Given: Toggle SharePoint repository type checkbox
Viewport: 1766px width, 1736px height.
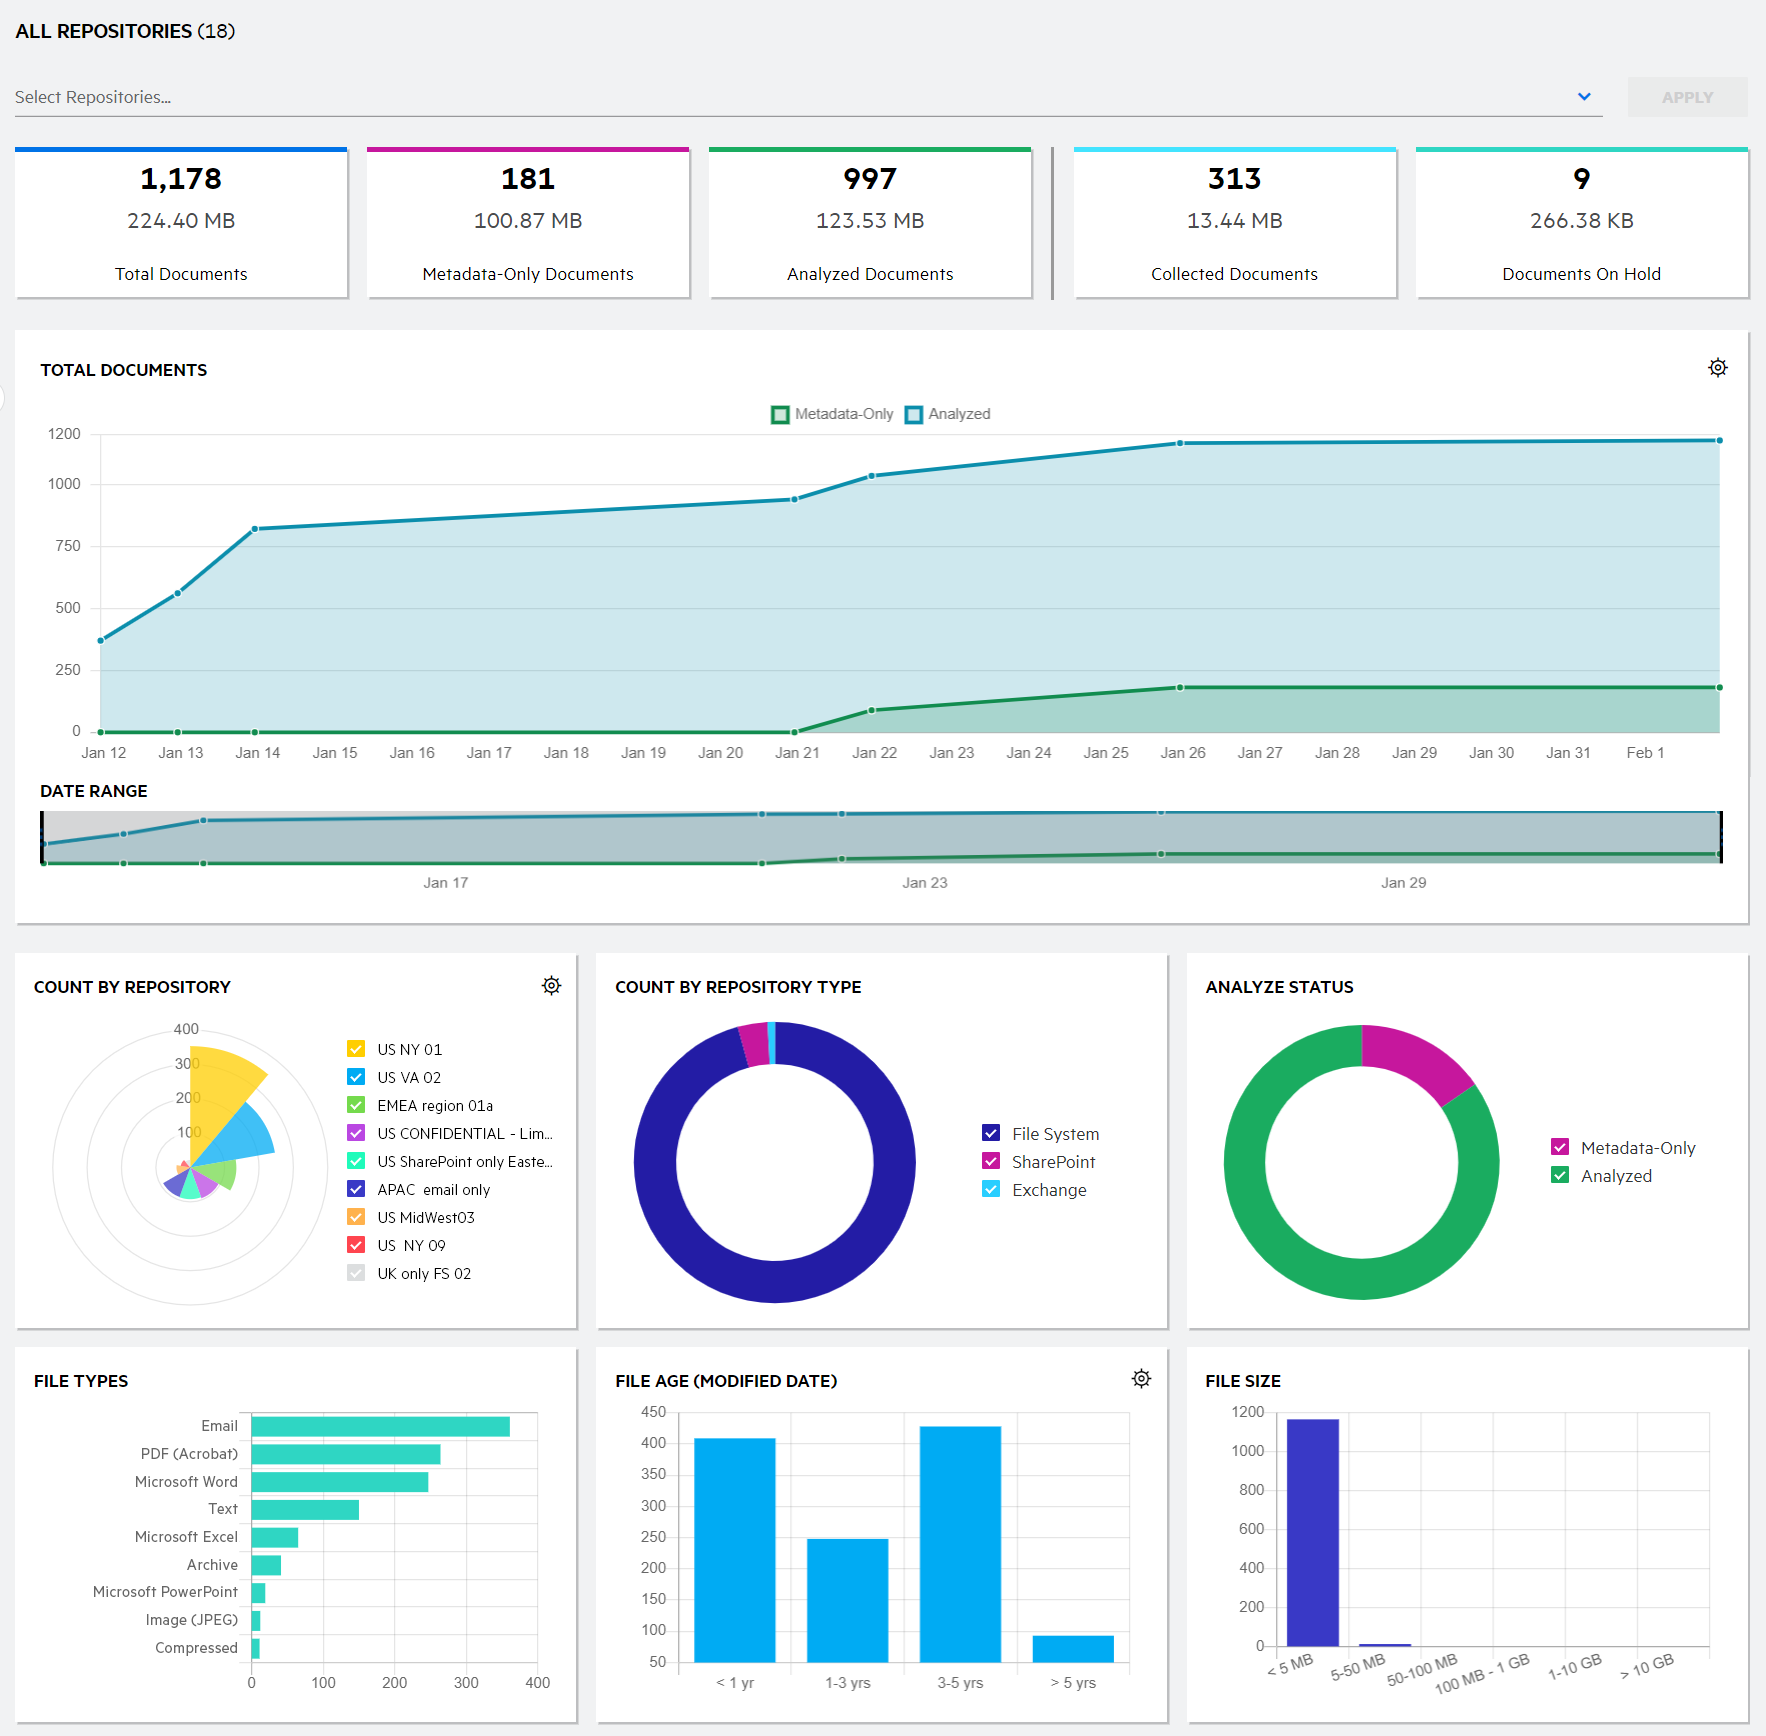Looking at the screenshot, I should [x=991, y=1161].
